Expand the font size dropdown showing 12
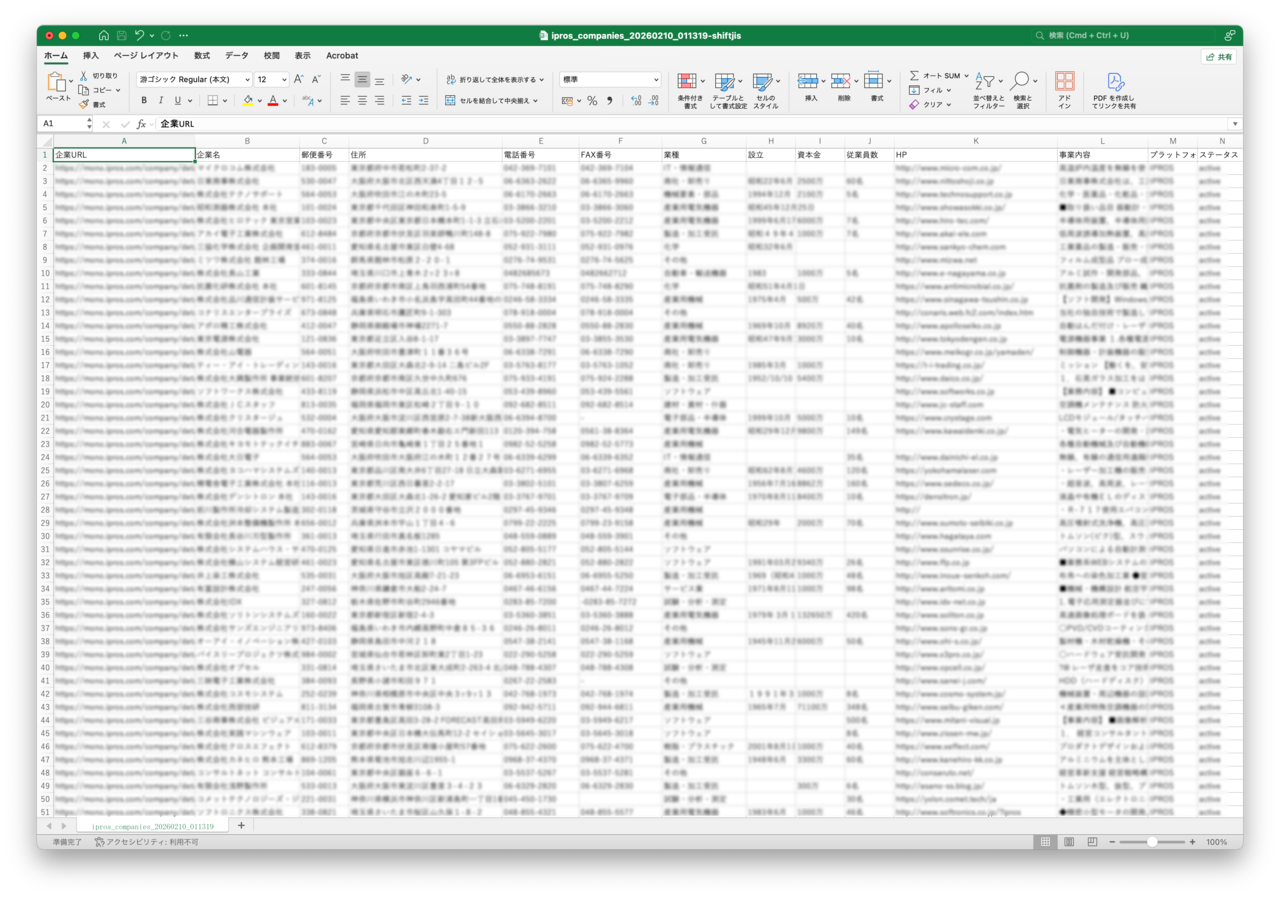Image resolution: width=1280 pixels, height=898 pixels. coord(284,79)
